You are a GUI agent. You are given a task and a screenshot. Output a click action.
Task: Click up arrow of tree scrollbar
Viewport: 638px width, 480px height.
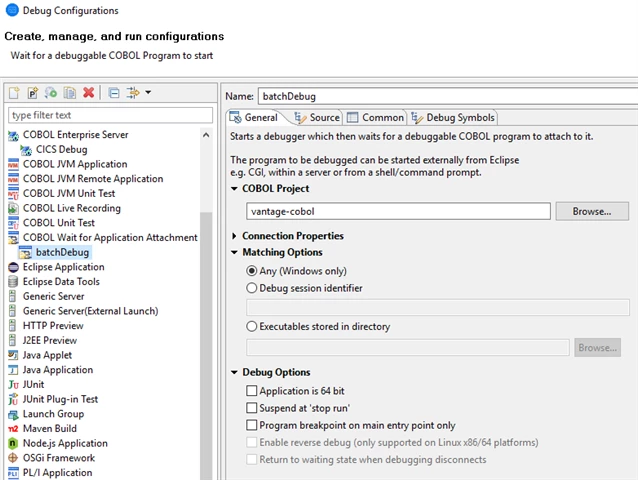[x=206, y=135]
